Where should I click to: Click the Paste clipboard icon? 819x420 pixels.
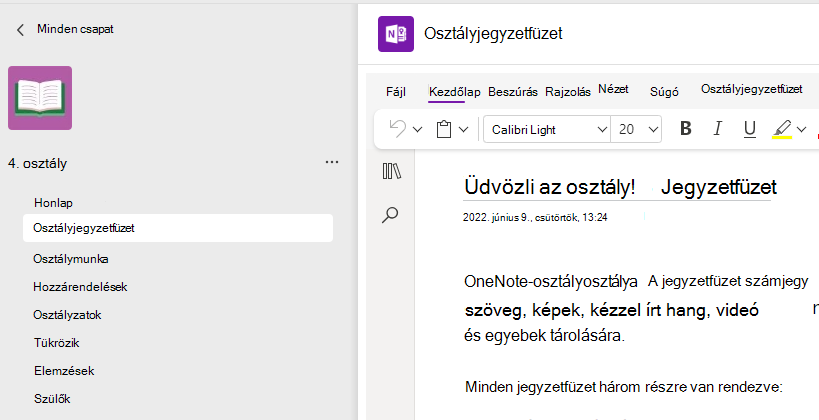click(444, 129)
